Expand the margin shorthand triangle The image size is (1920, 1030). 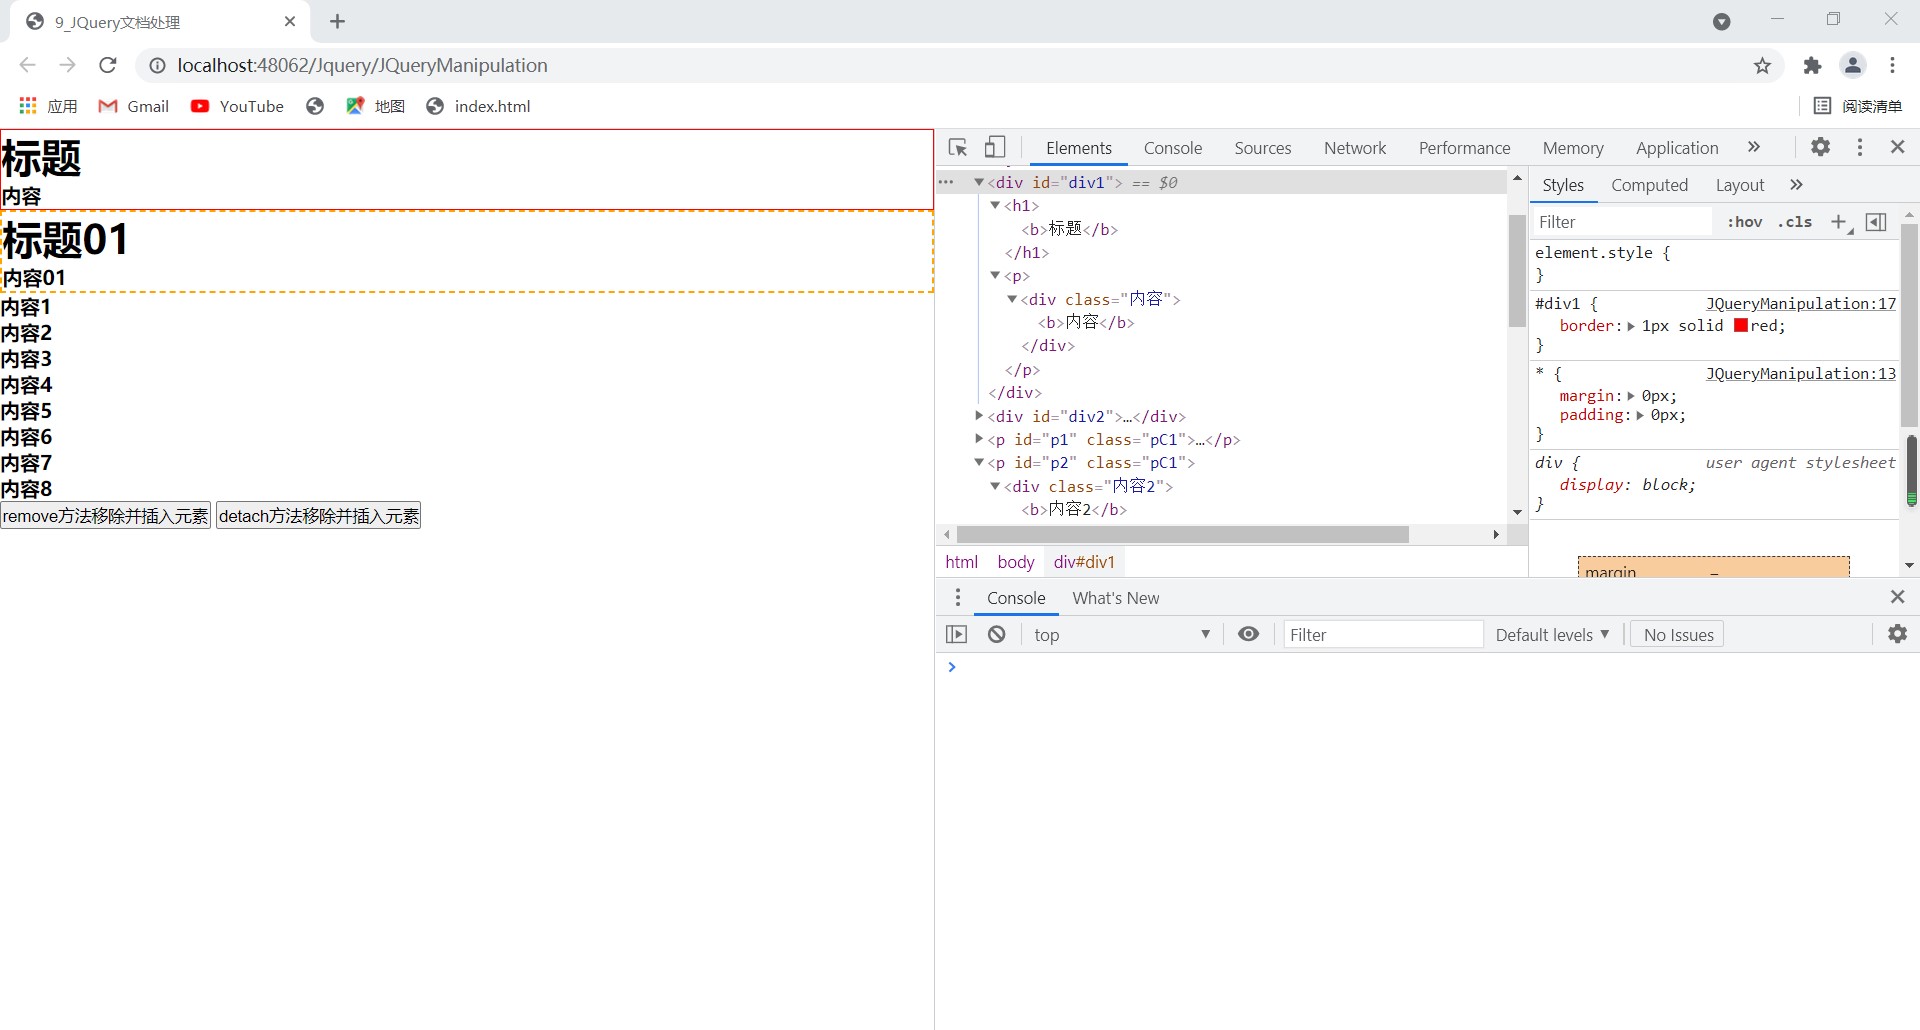[1632, 396]
